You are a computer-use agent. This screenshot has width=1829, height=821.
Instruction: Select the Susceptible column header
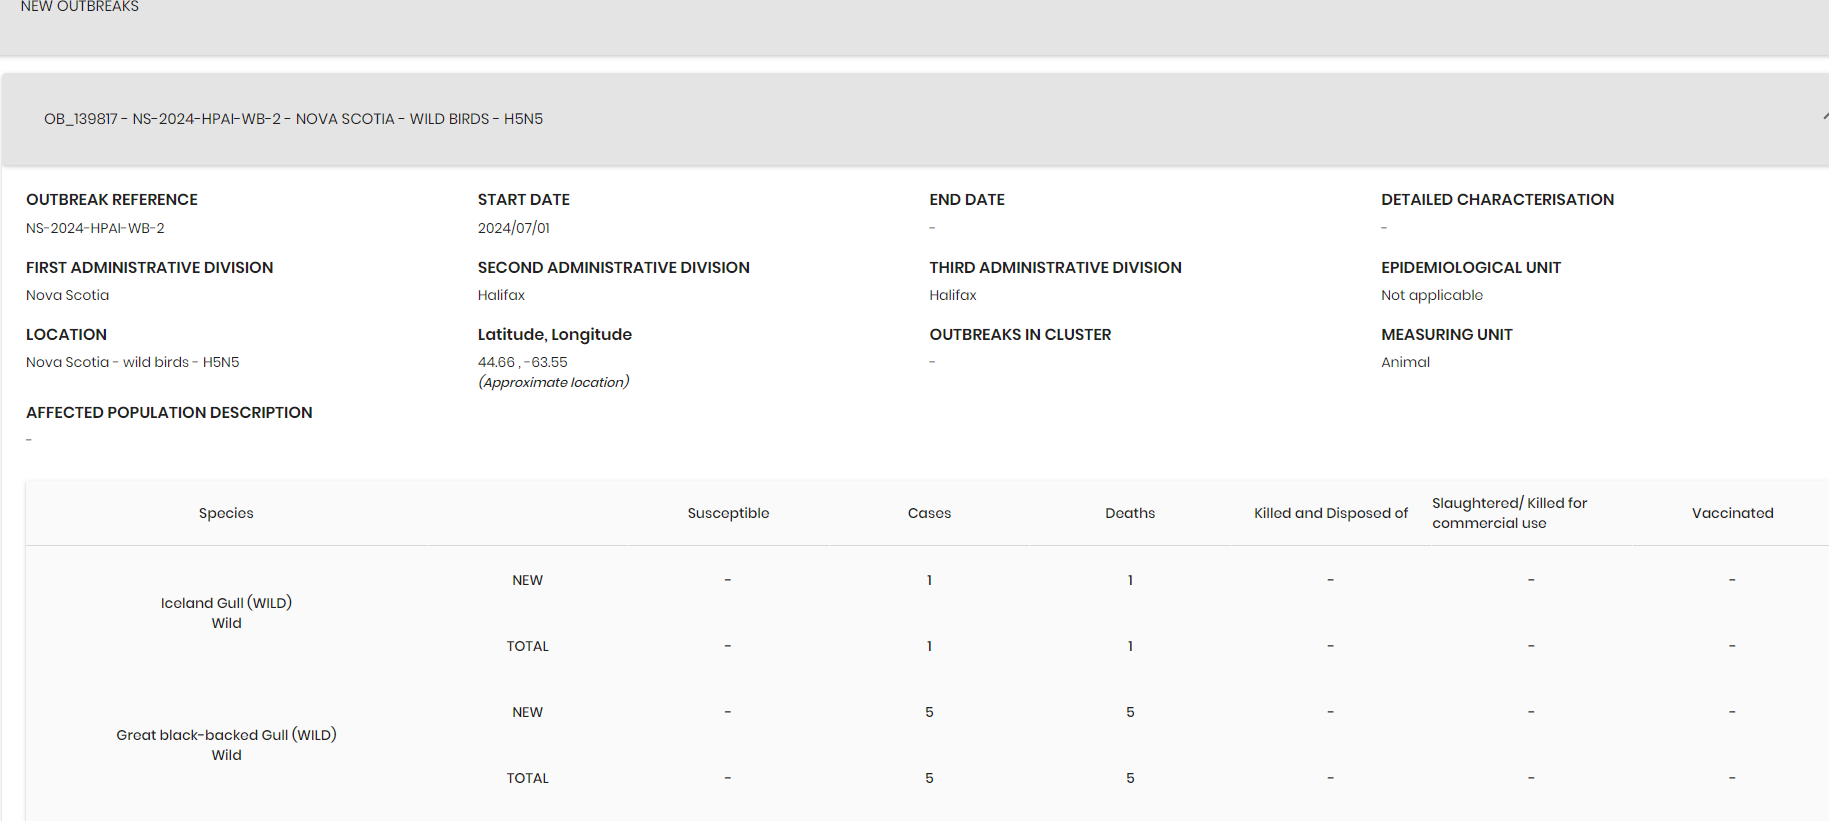coord(728,513)
